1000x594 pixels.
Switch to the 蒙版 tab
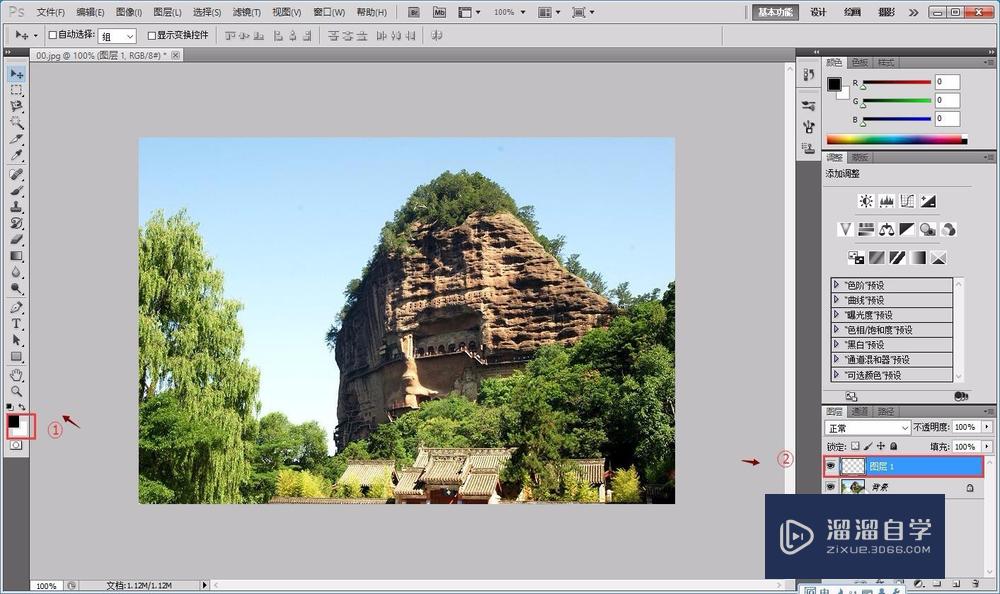860,157
